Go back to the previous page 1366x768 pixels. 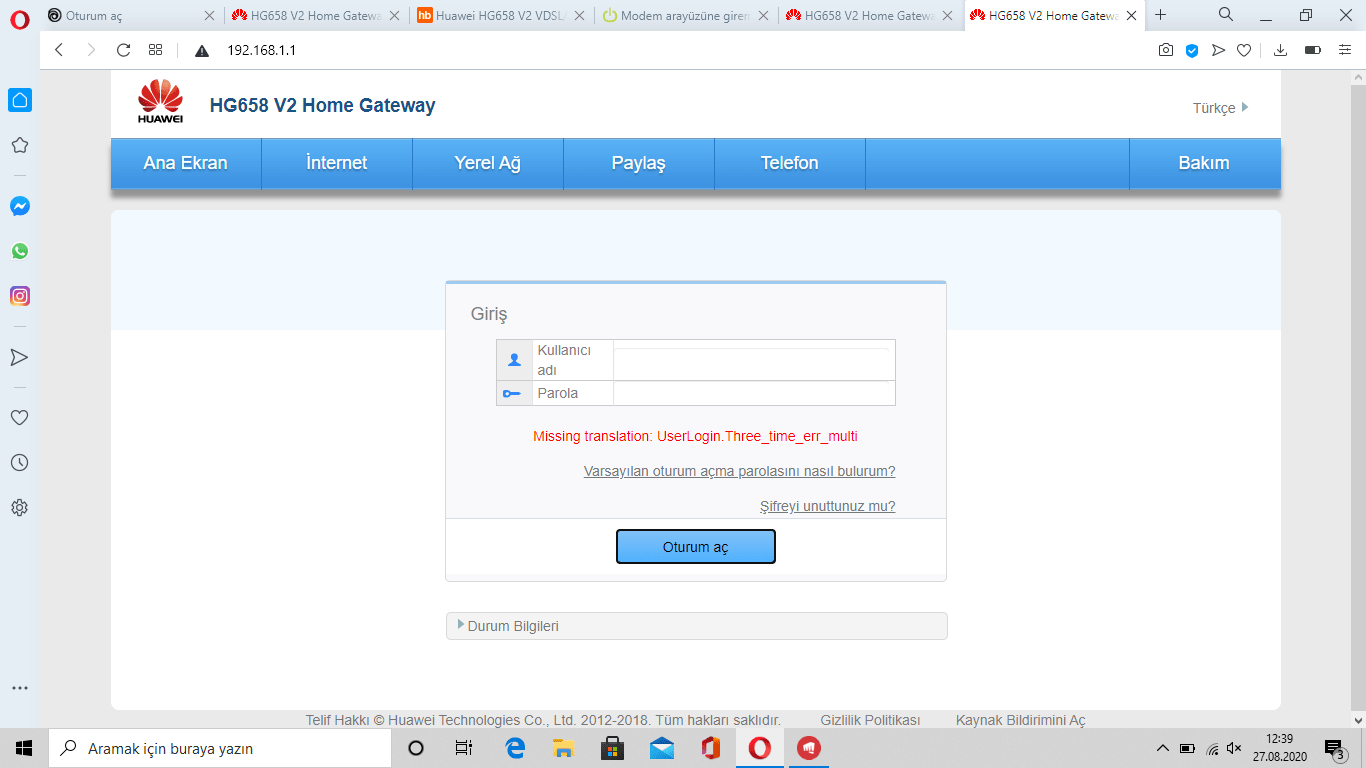tap(59, 50)
